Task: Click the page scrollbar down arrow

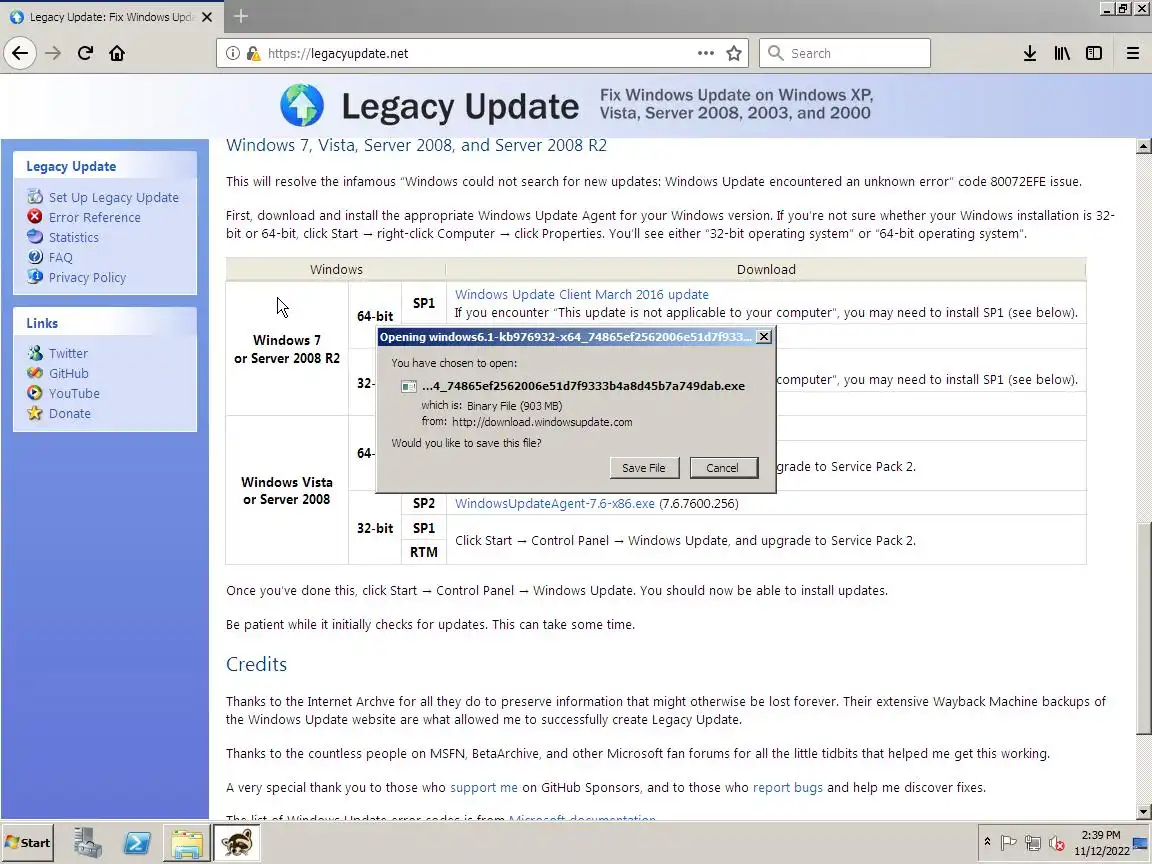Action: [x=1143, y=812]
